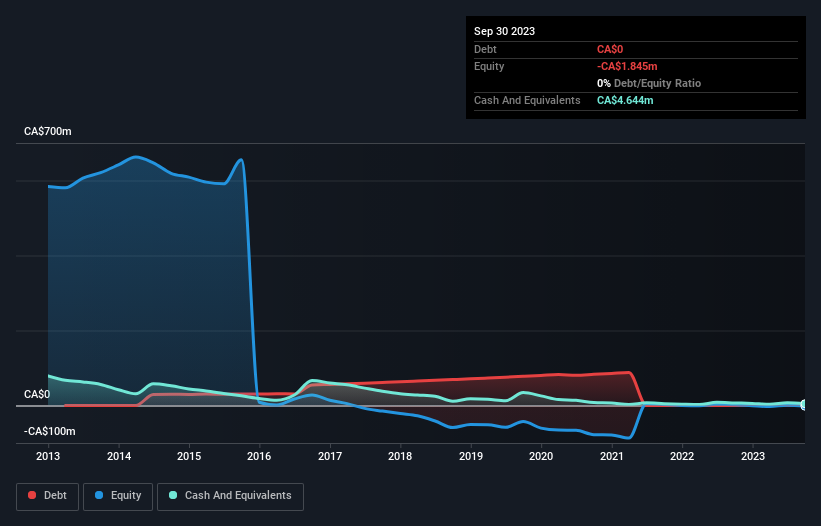Click the 2018 x-axis label
The width and height of the screenshot is (821, 526).
pyautogui.click(x=400, y=456)
